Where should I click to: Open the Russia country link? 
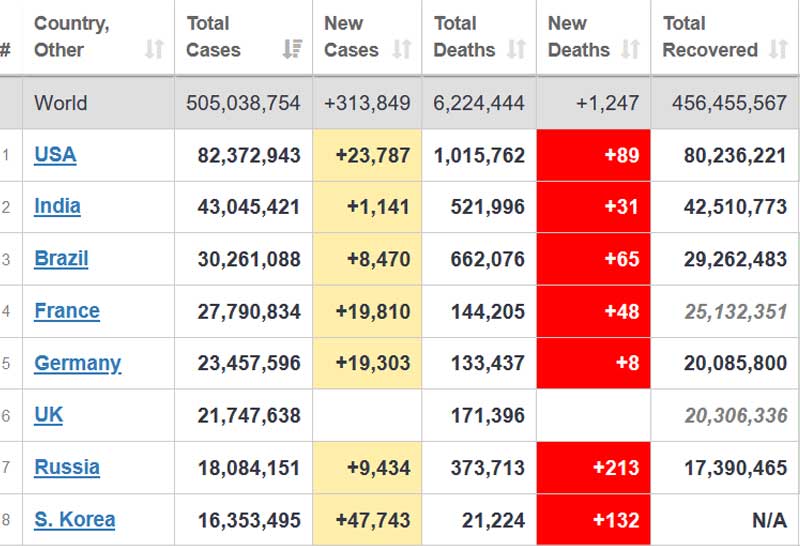(x=67, y=467)
